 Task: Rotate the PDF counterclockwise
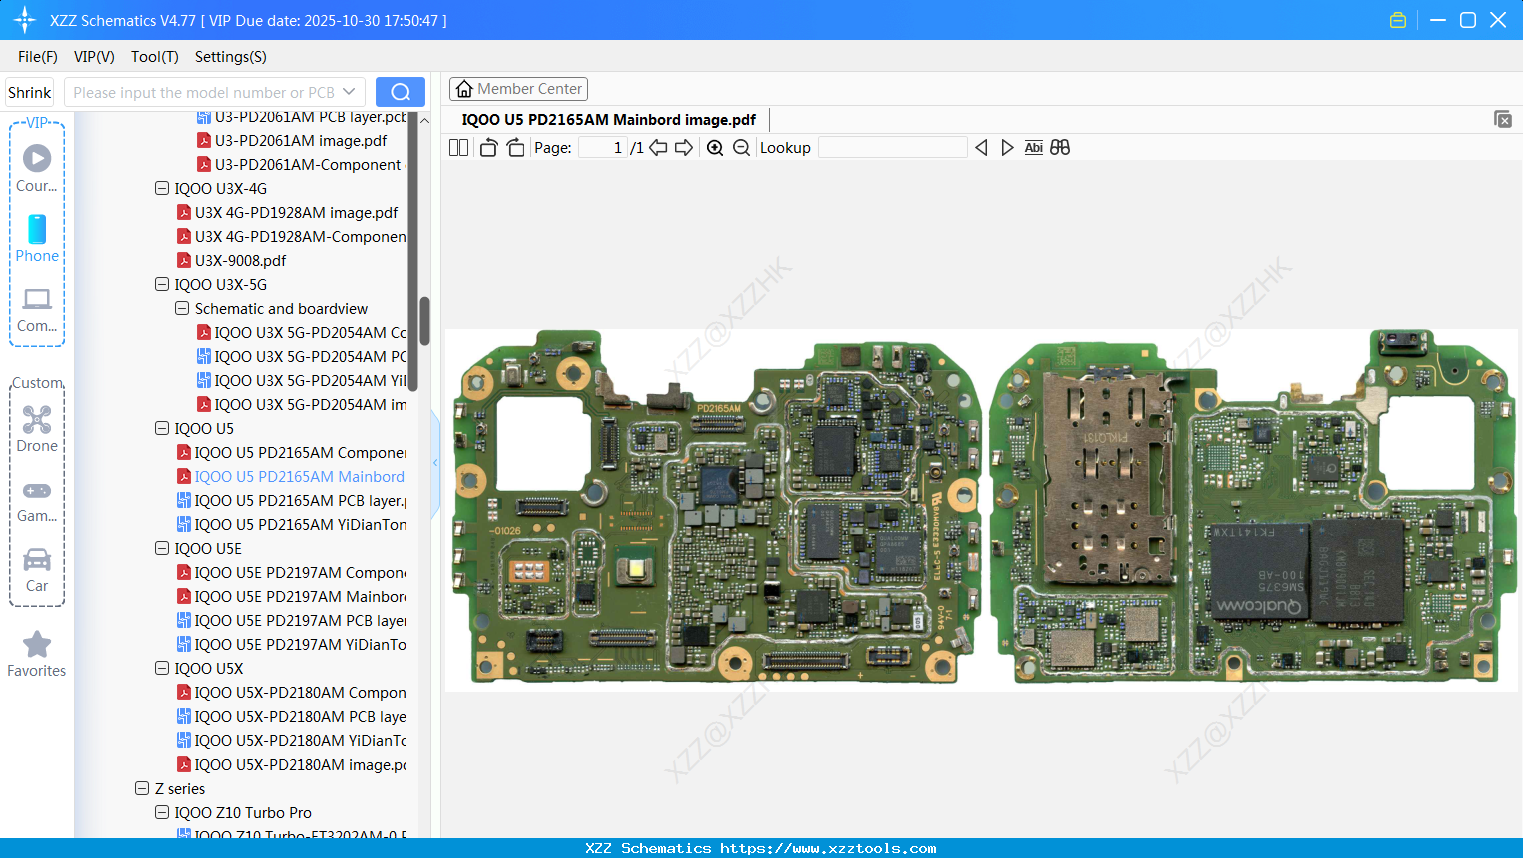[x=488, y=147]
